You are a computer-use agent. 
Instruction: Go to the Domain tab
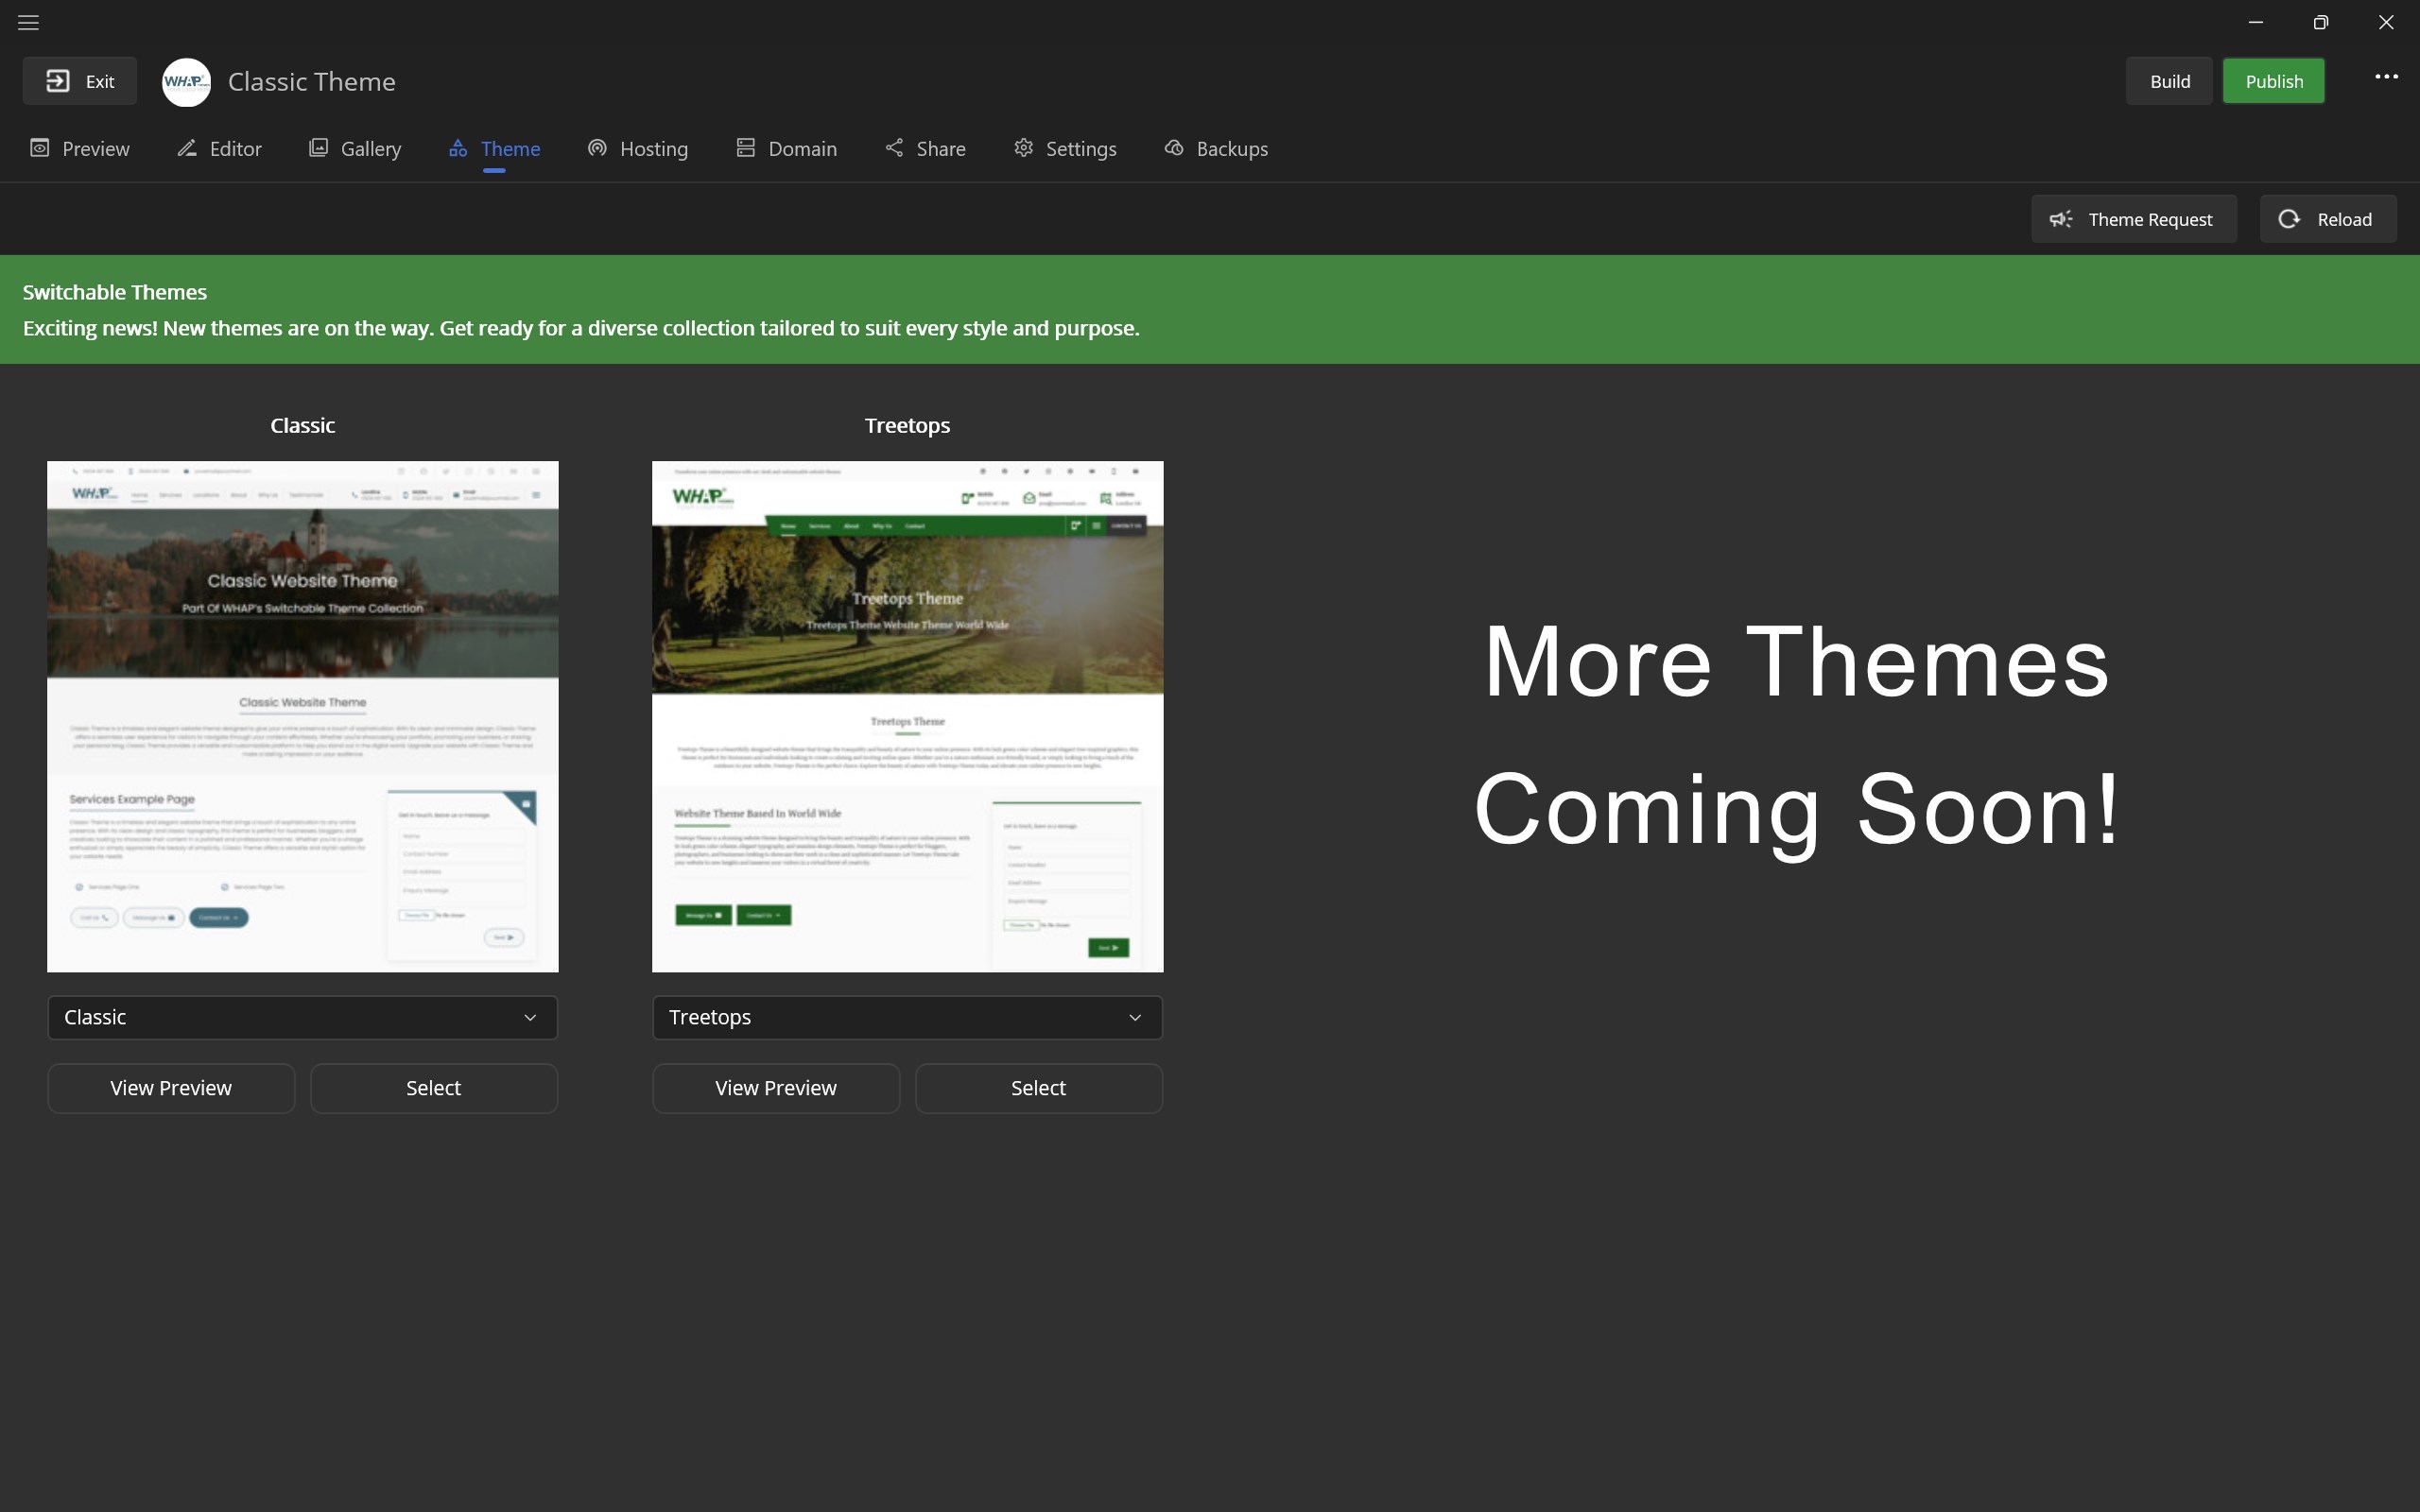787,149
